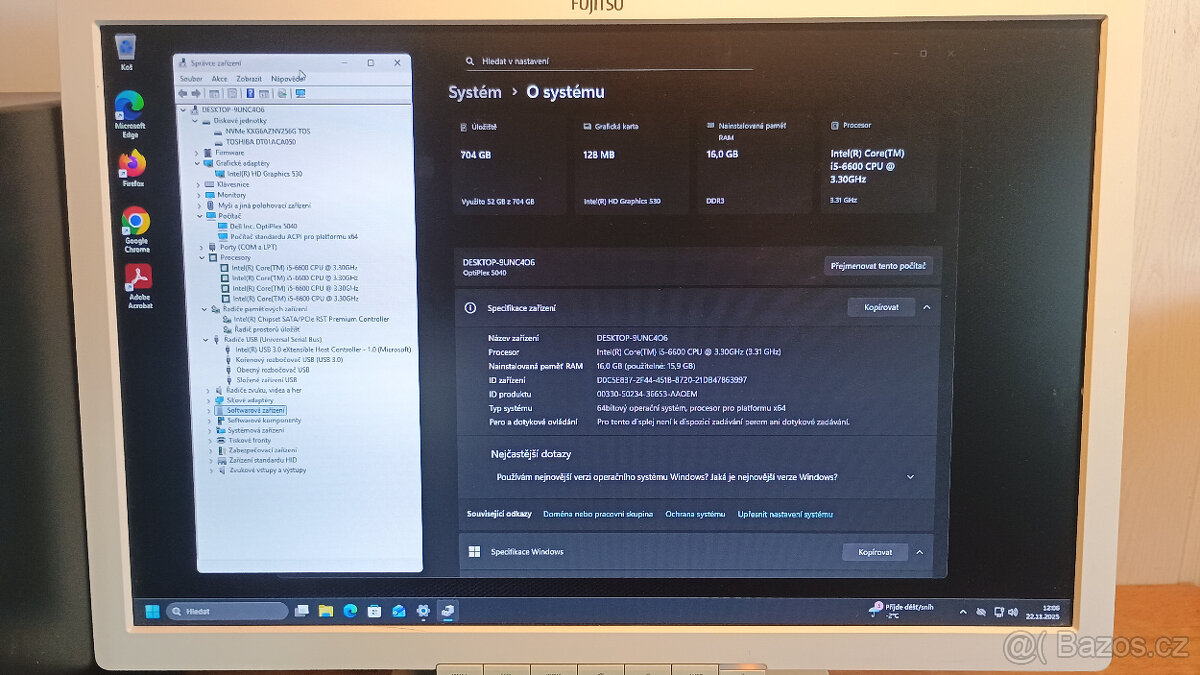Click the Properties toolbar icon in Device Manager
1200x675 pixels.
(232, 93)
